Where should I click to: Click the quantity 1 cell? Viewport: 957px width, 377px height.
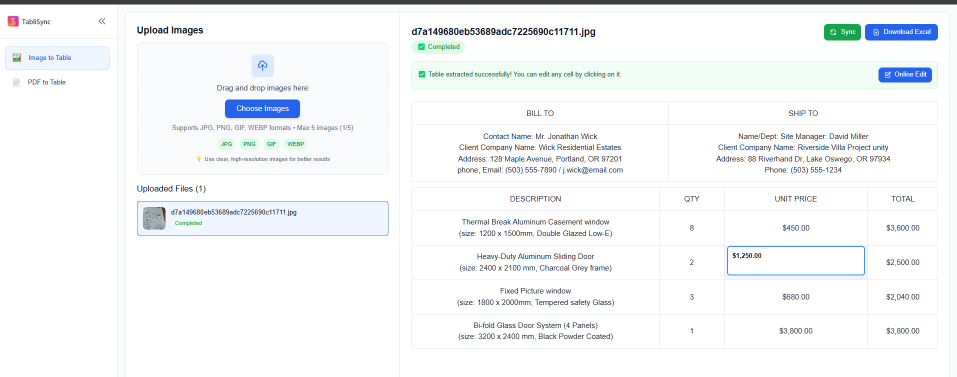pyautogui.click(x=692, y=331)
